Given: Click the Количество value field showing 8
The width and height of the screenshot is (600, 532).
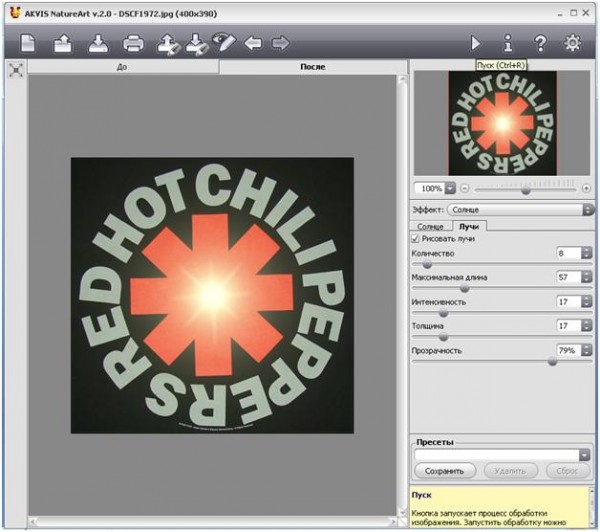Looking at the screenshot, I should (569, 253).
